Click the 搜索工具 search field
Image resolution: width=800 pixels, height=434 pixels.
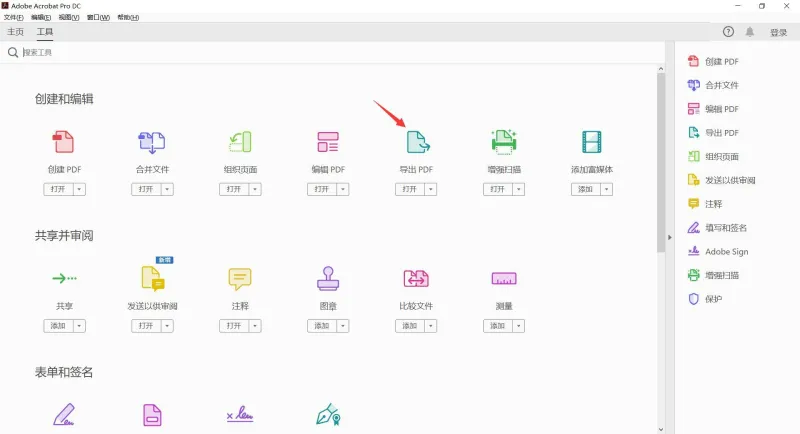click(x=332, y=53)
